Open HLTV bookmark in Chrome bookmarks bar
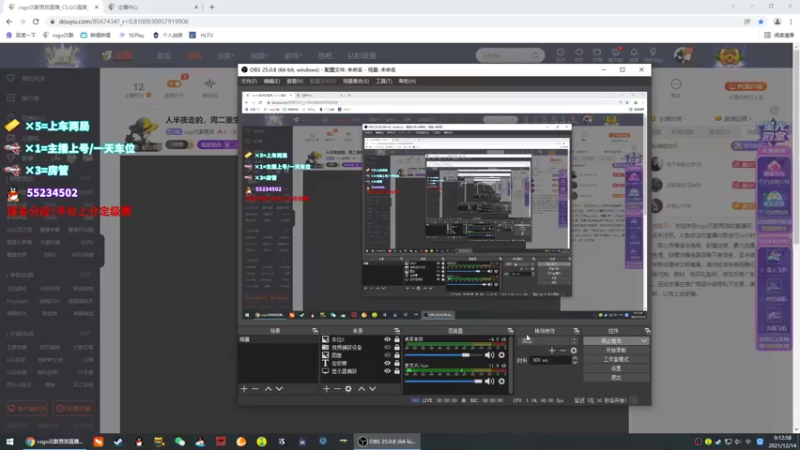The width and height of the screenshot is (800, 450). [202, 35]
